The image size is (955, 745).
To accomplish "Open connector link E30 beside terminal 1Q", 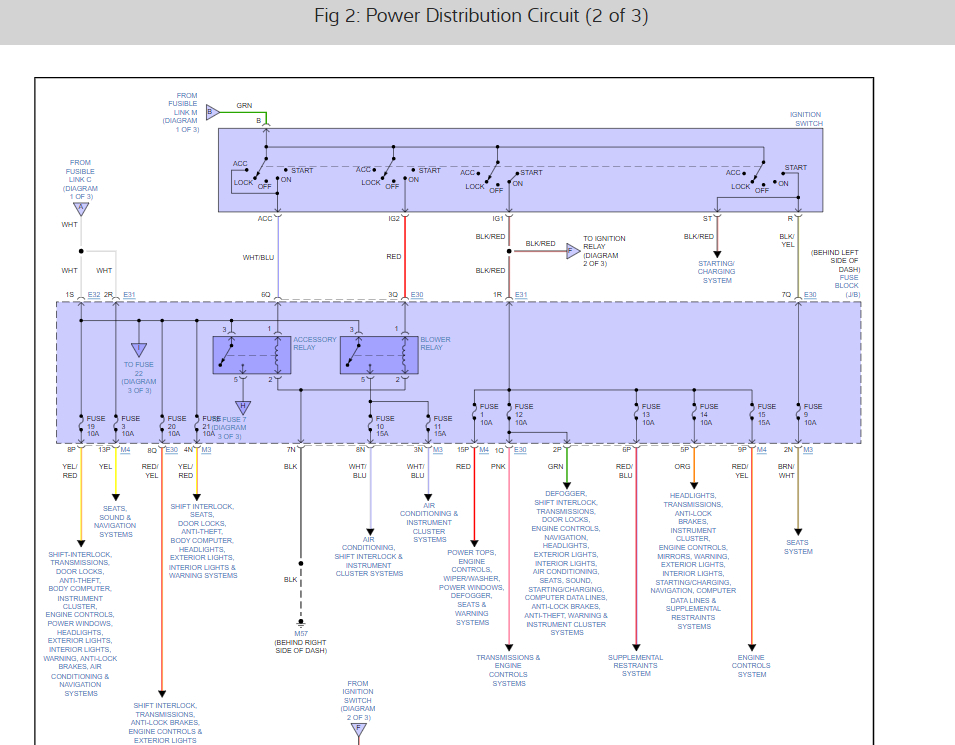I will click(520, 450).
